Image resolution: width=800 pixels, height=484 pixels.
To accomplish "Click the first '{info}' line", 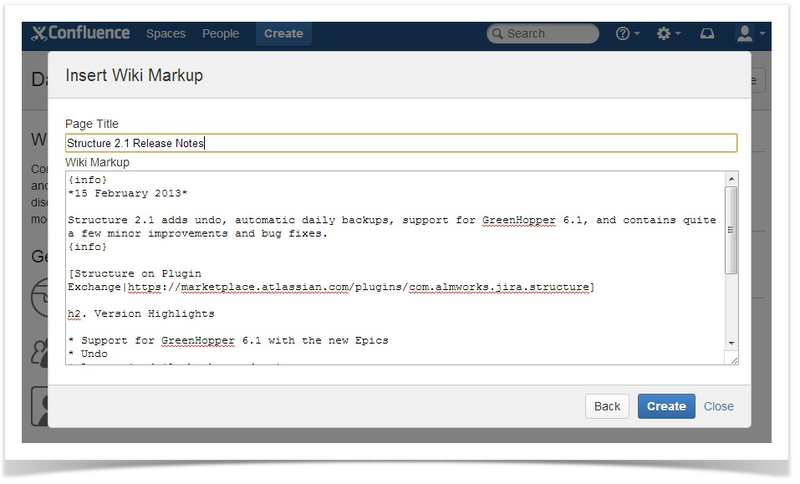I will [x=87, y=180].
